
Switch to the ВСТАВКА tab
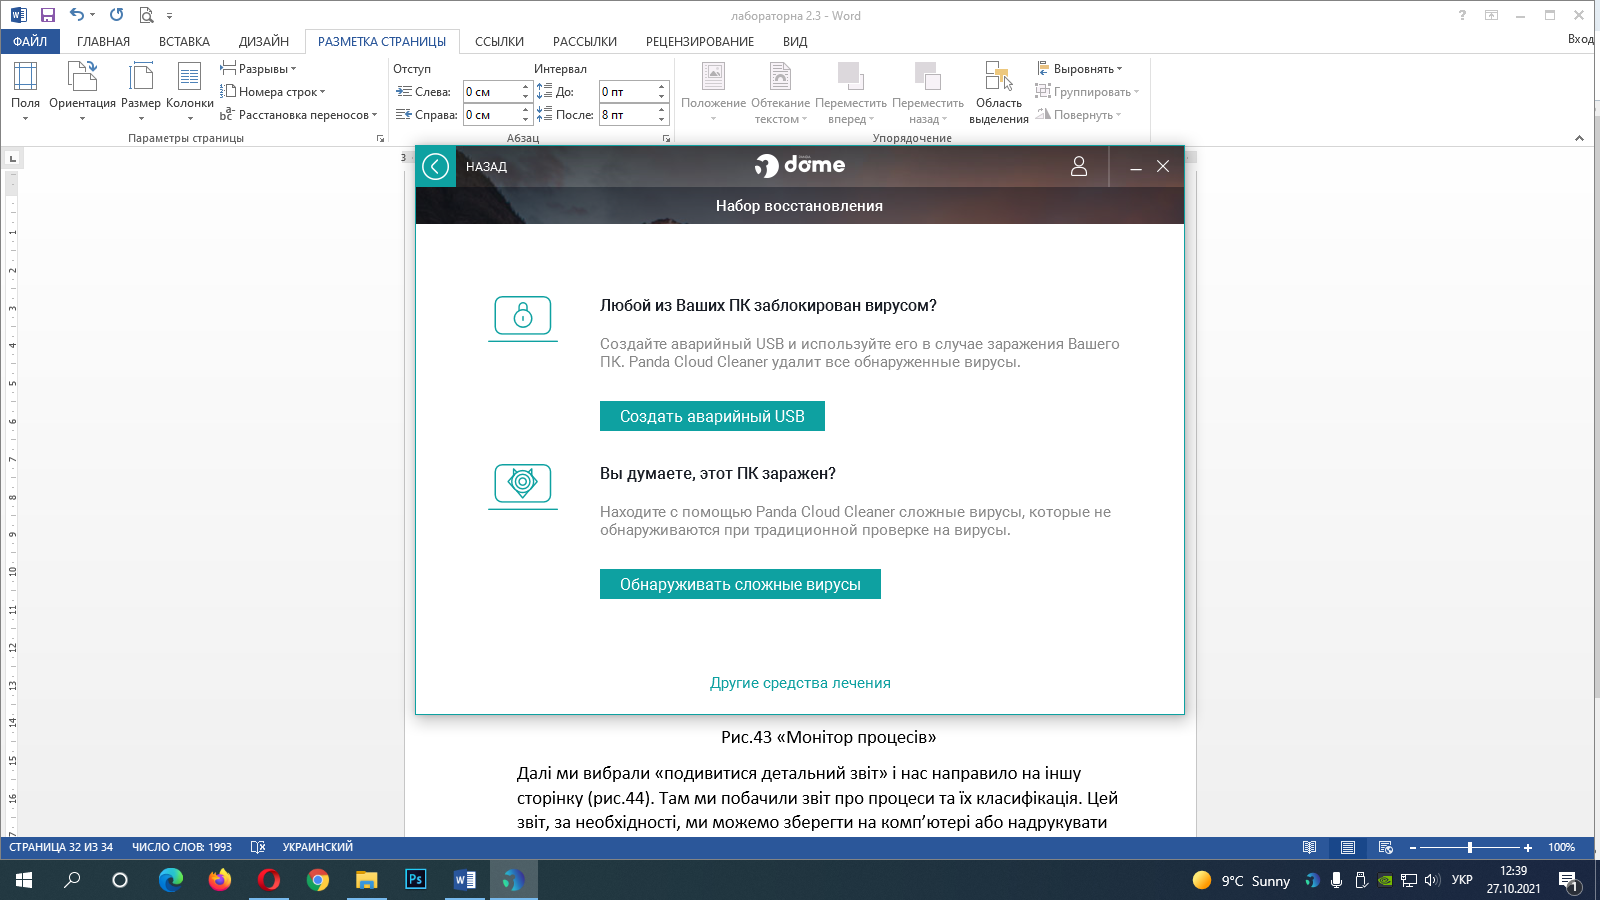pos(184,41)
